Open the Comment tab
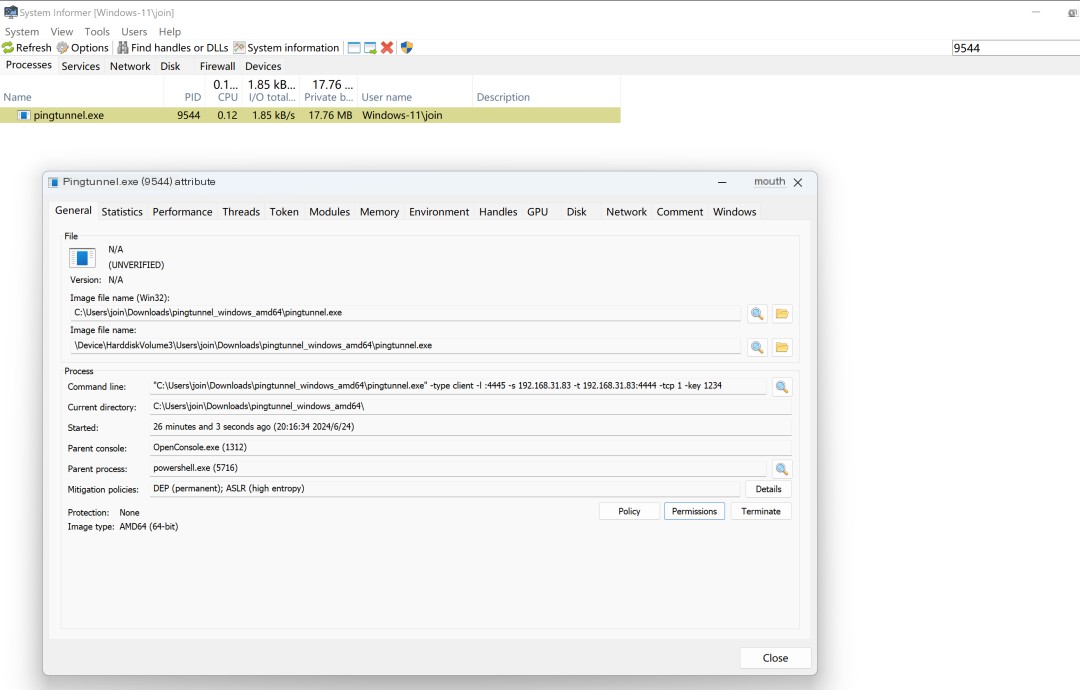The height and width of the screenshot is (690, 1080). 680,212
